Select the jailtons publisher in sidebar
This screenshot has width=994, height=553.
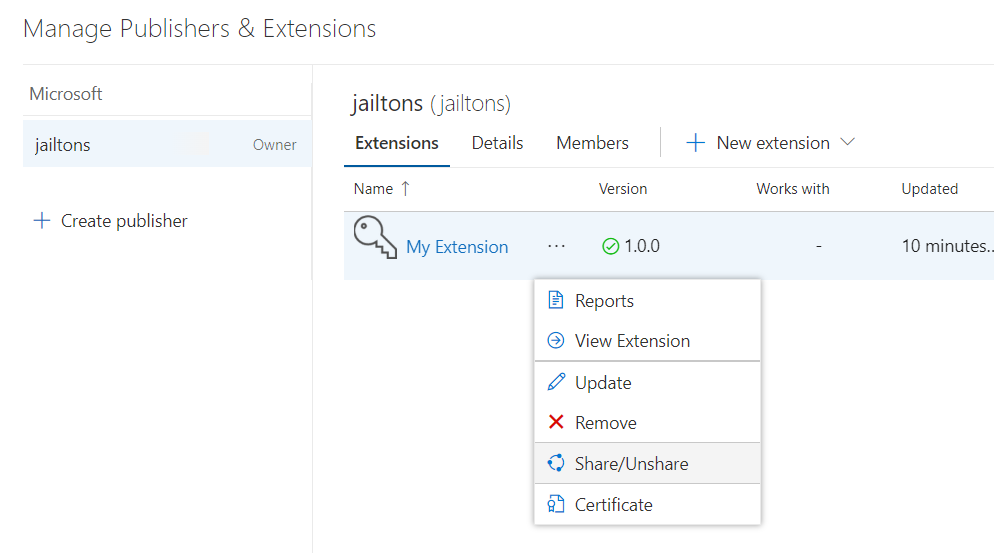pyautogui.click(x=167, y=144)
